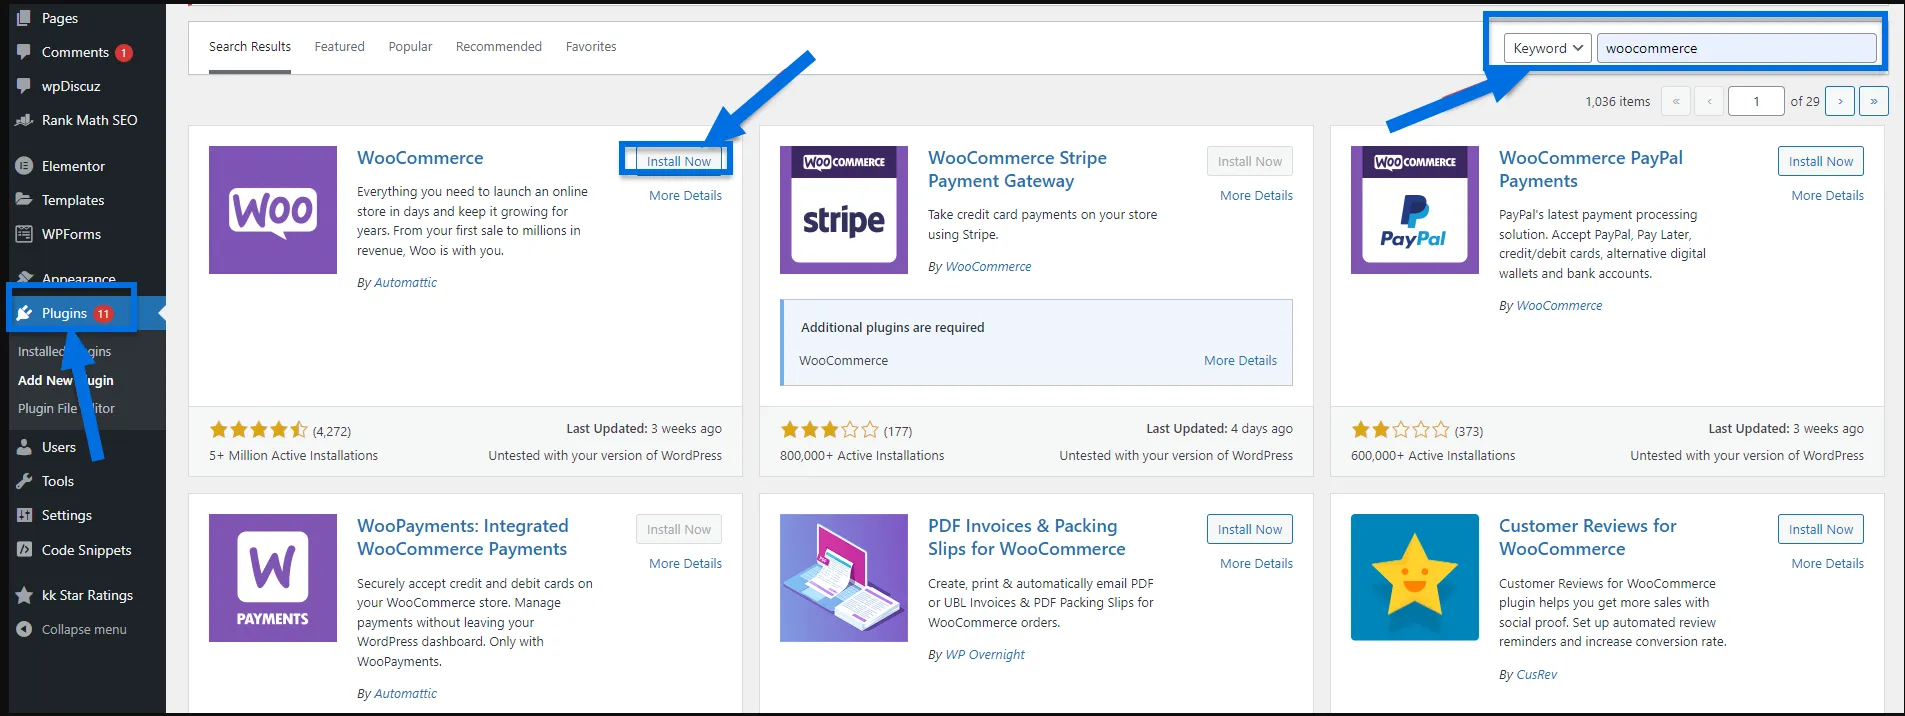Viewport: 1905px width, 716px height.
Task: Click the Tools wrench icon
Action: pos(24,481)
